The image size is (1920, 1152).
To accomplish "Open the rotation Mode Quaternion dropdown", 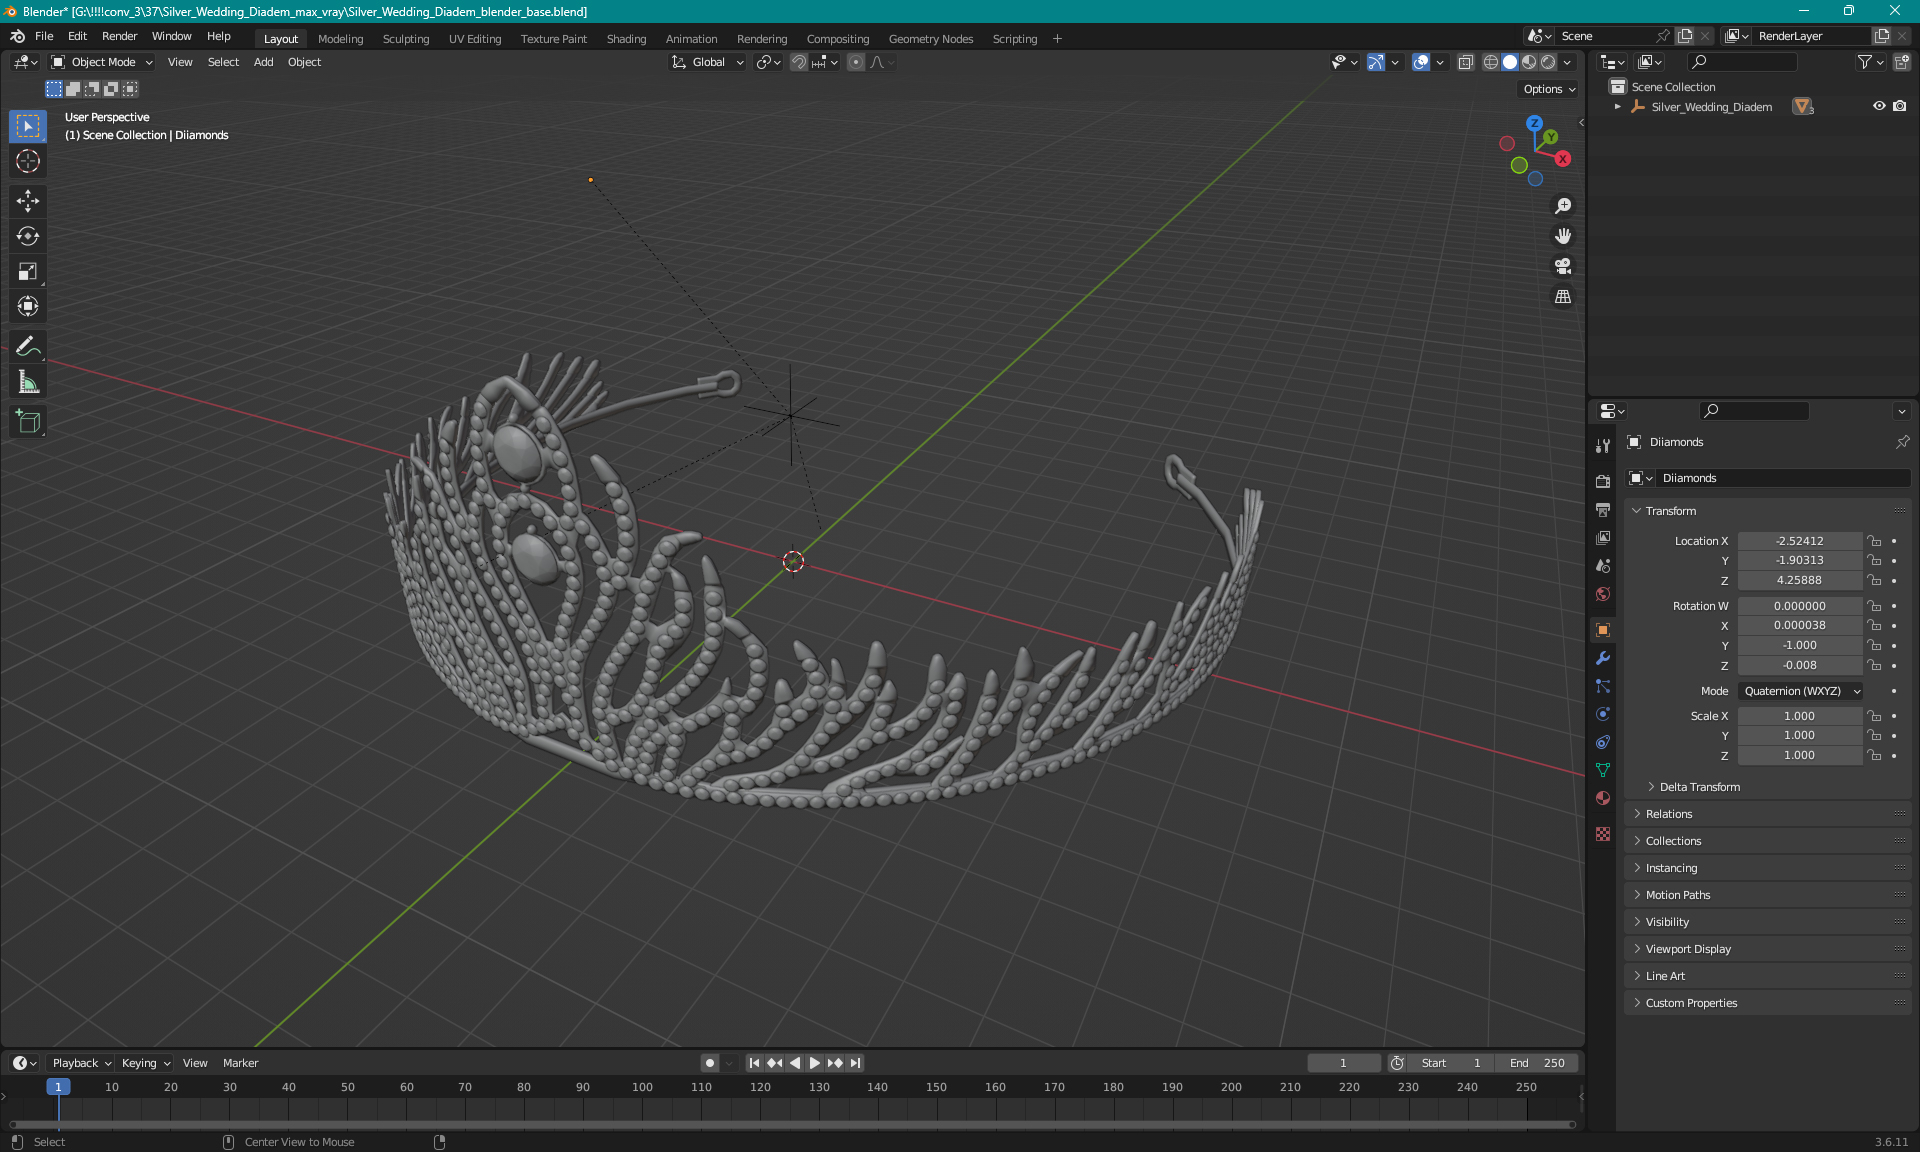I will [1801, 691].
